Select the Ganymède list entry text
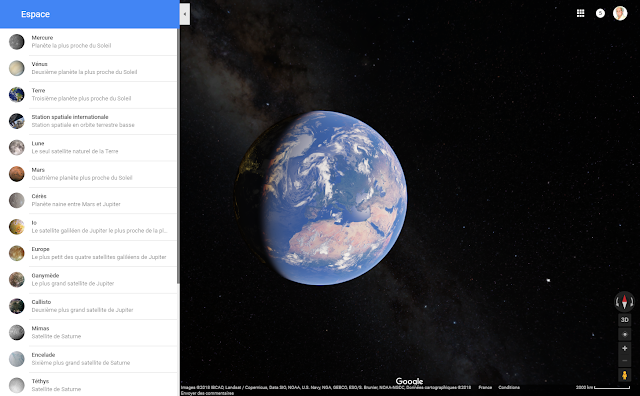Image resolution: width=640 pixels, height=396 pixels. (x=45, y=276)
